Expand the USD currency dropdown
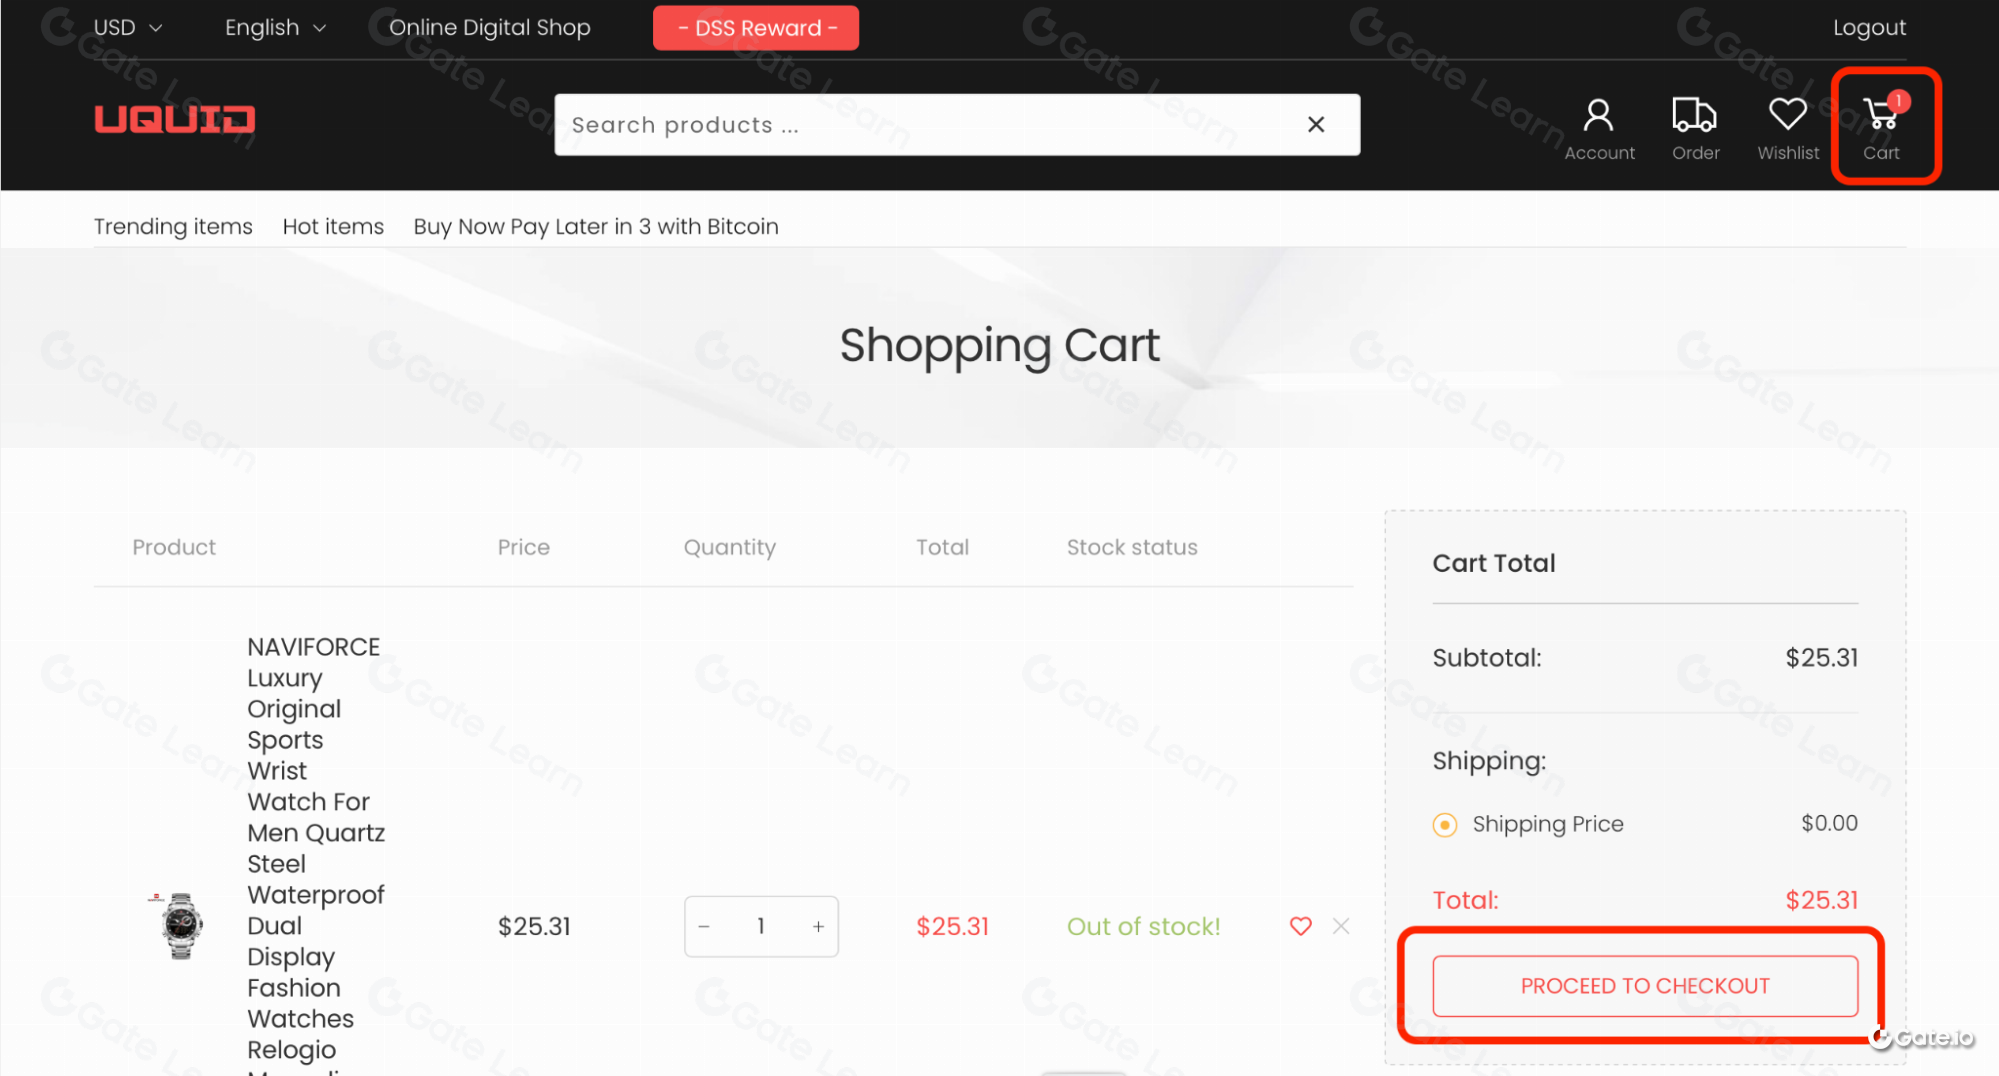 point(128,28)
